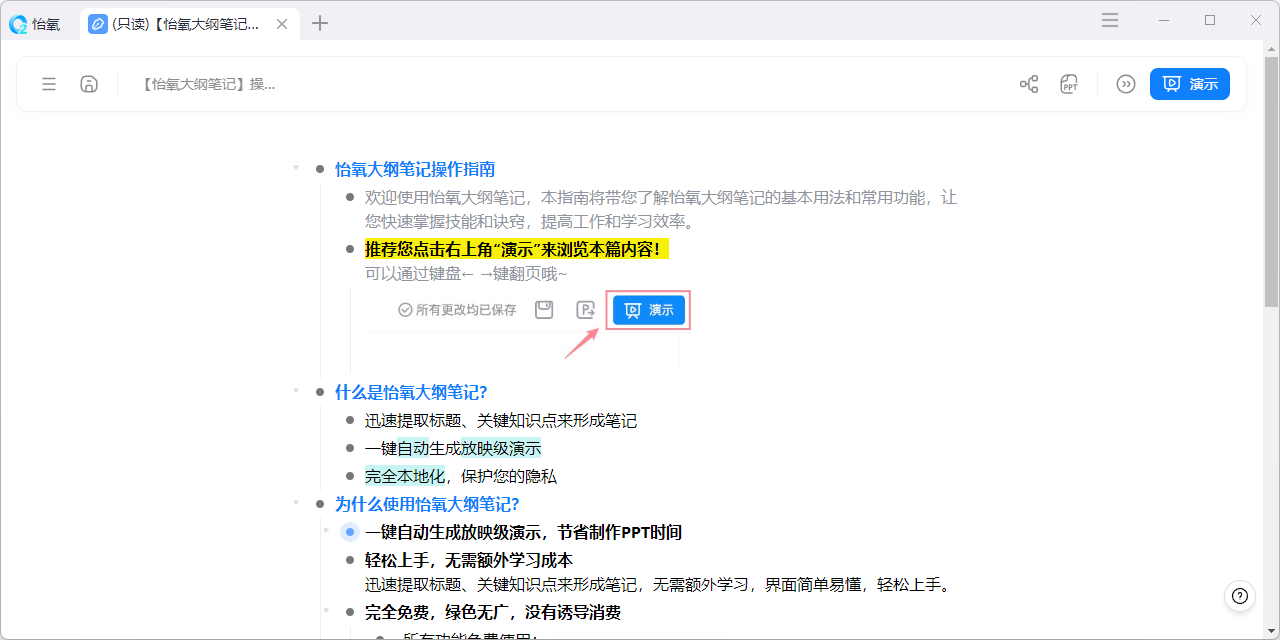Open the sidebar outline hamburger menu in toolbar
The image size is (1280, 640).
pos(49,84)
